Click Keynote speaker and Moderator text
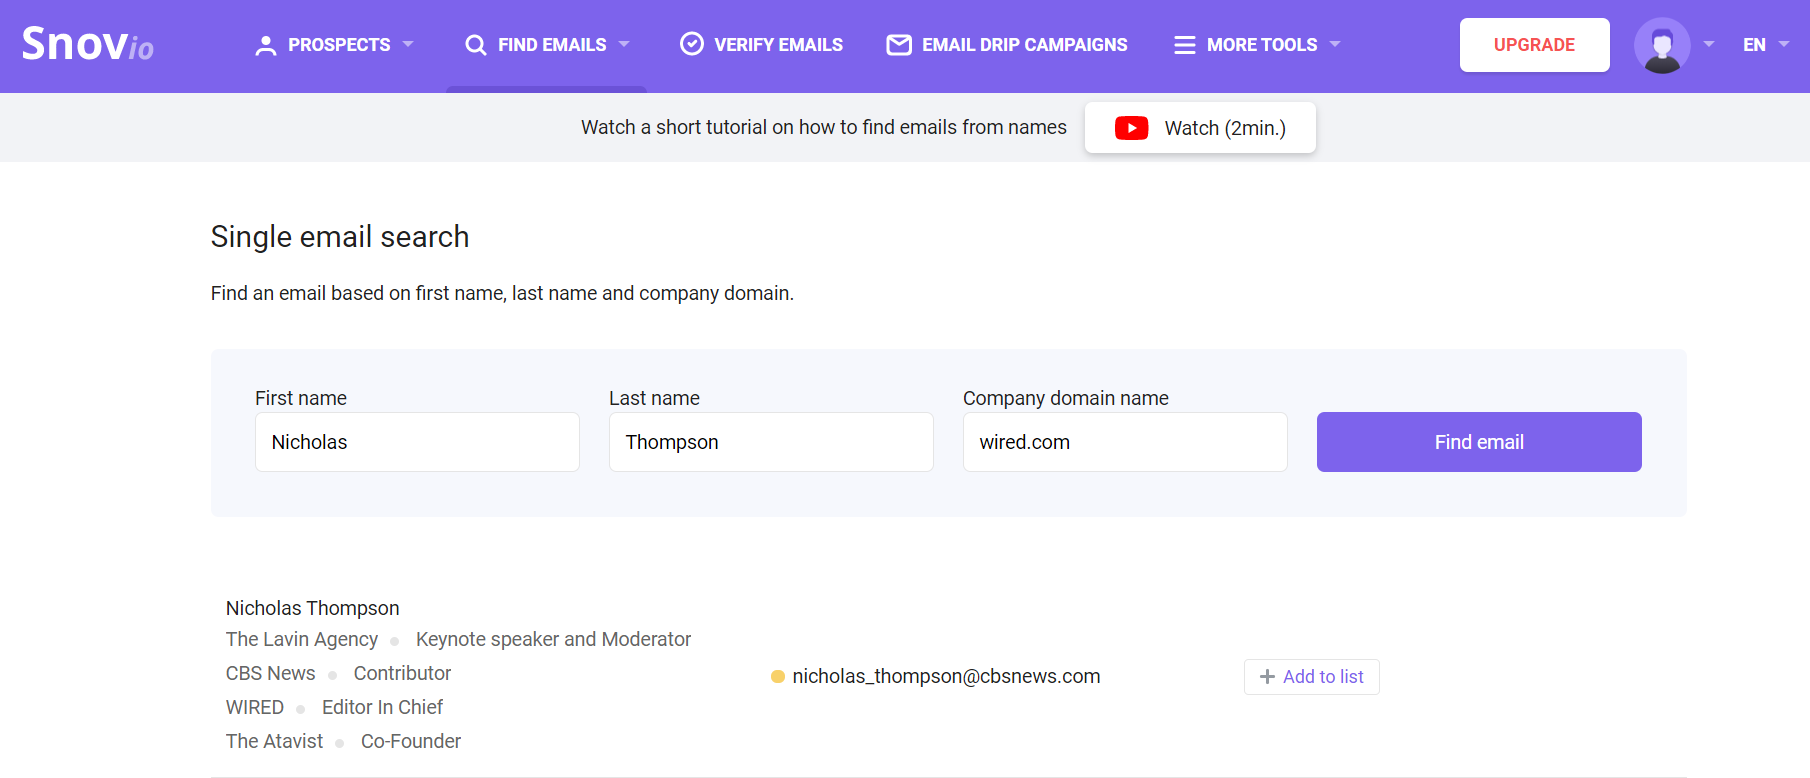1810x778 pixels. tap(553, 639)
